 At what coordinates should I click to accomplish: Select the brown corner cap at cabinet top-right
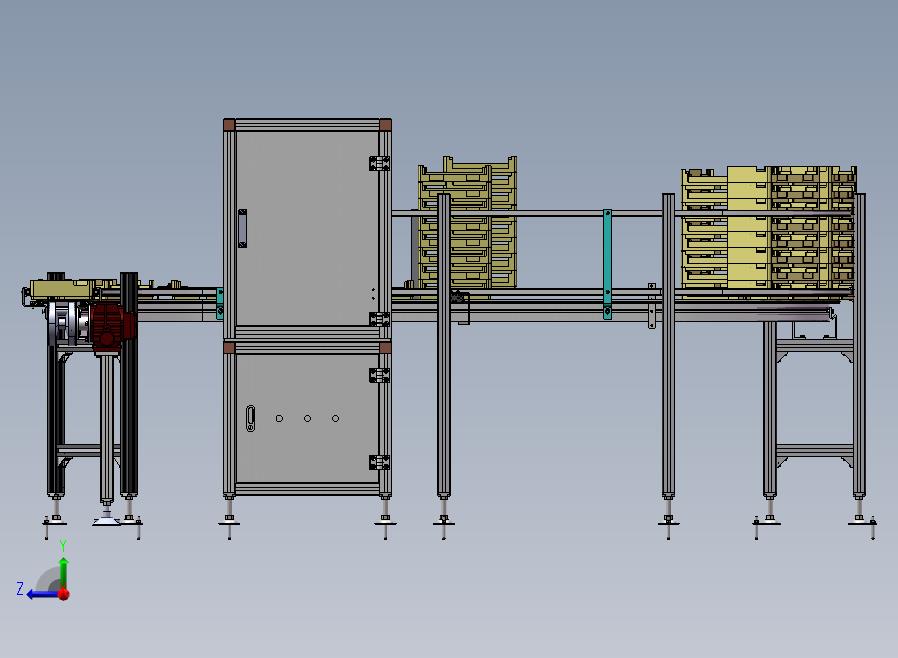385,125
